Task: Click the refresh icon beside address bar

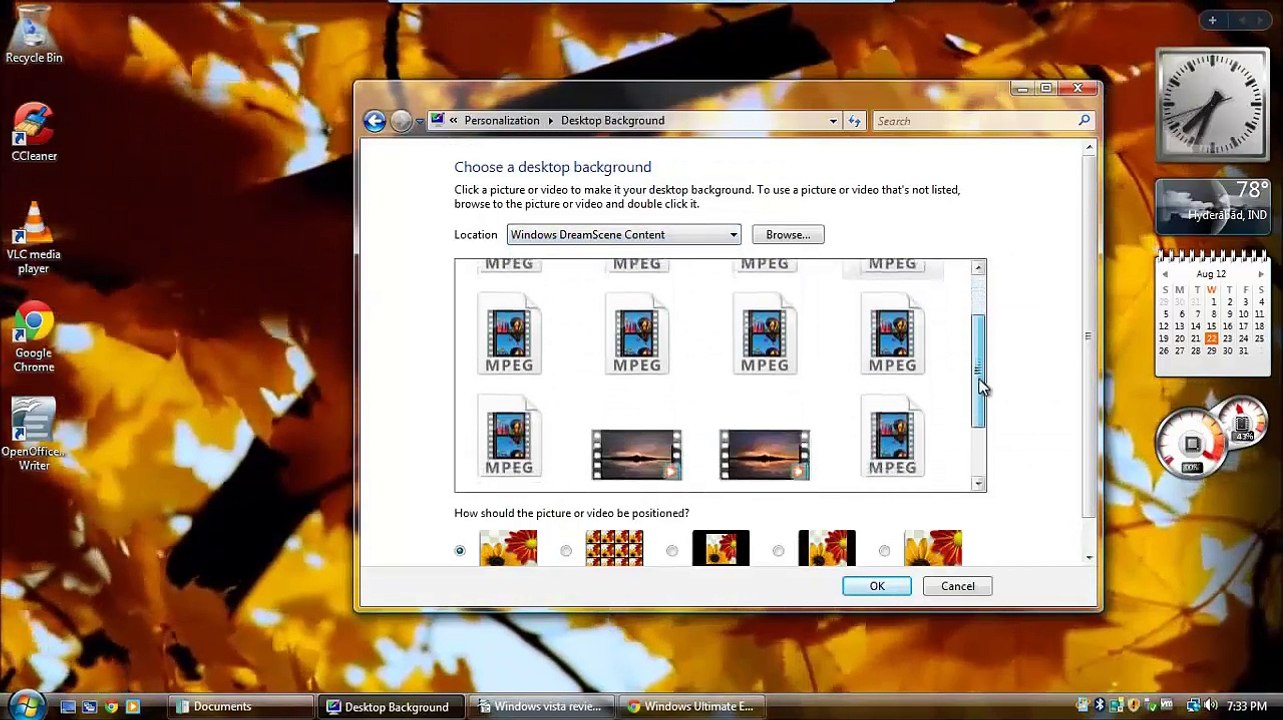Action: [x=854, y=121]
